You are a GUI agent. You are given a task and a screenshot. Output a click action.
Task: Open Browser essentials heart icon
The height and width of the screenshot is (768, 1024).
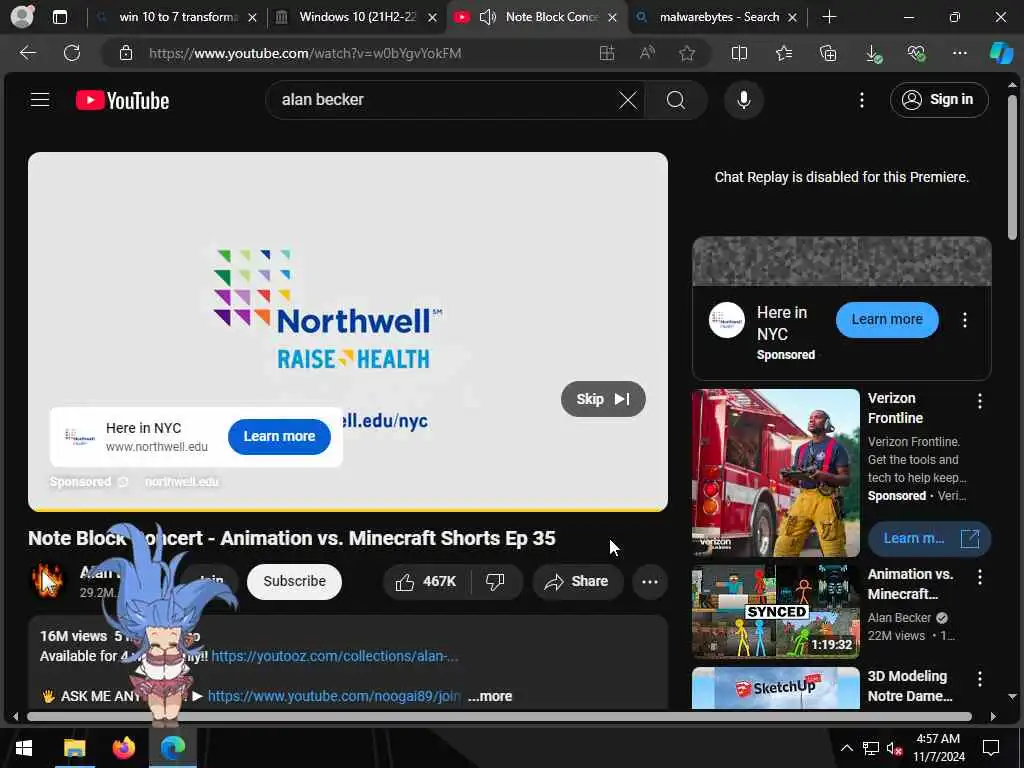(916, 53)
